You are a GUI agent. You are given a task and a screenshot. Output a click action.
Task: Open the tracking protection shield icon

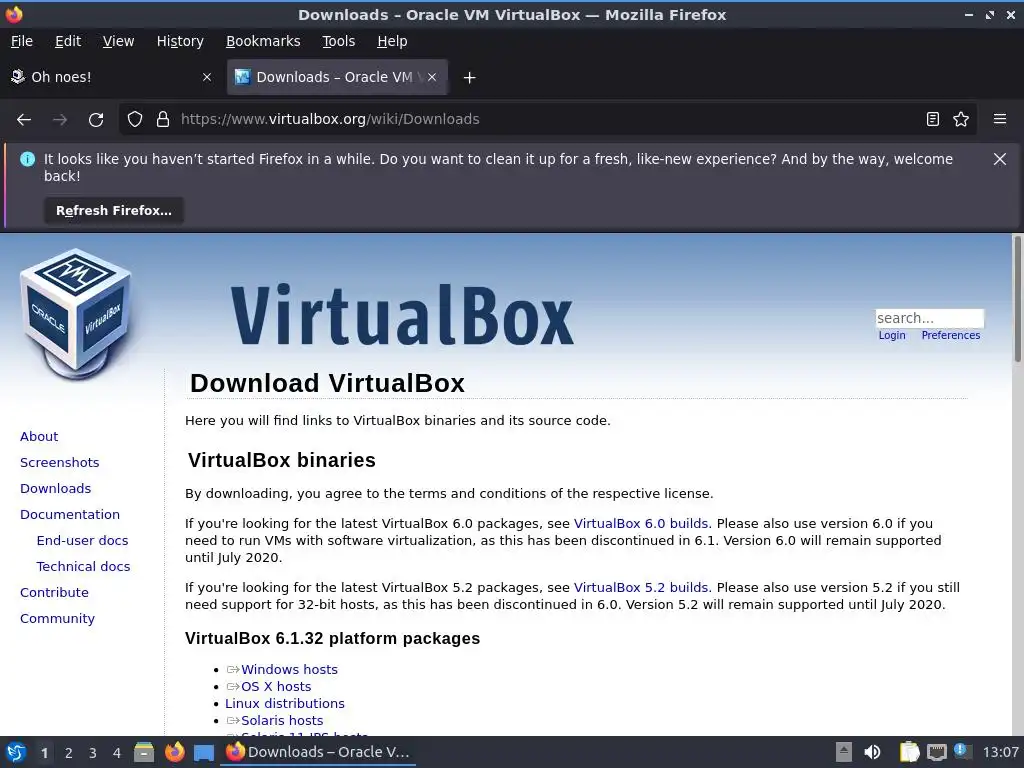[x=135, y=119]
